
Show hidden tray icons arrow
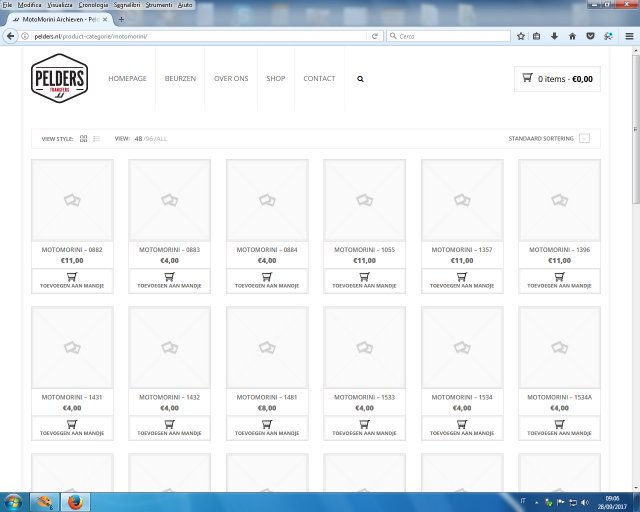pyautogui.click(x=536, y=502)
